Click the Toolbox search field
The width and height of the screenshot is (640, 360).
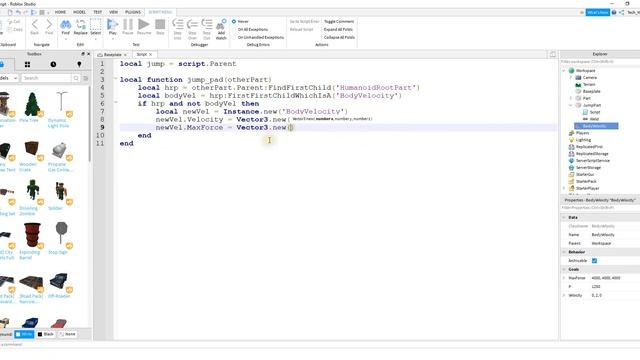[x=46, y=78]
